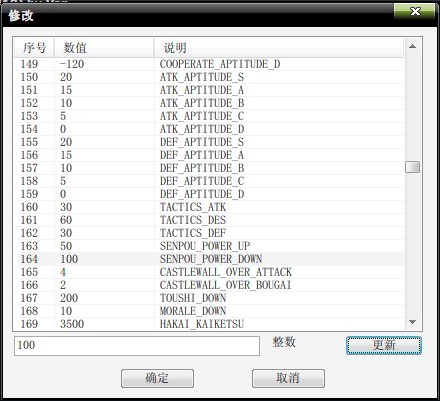Choose the TACTICS_DES entry
This screenshot has height=401, width=440.
pos(209,220)
